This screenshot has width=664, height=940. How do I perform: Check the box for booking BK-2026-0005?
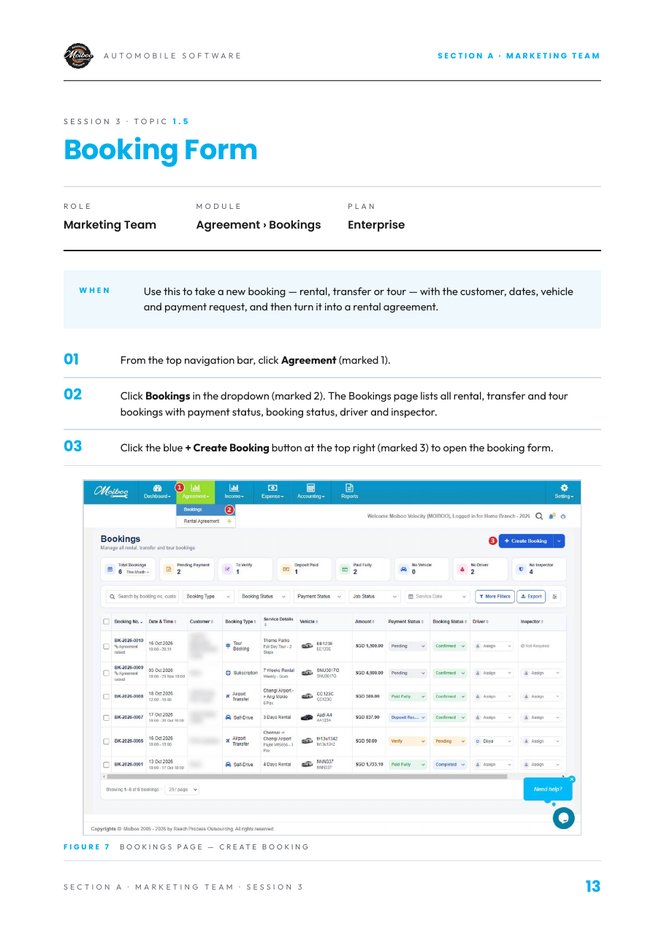tap(106, 741)
